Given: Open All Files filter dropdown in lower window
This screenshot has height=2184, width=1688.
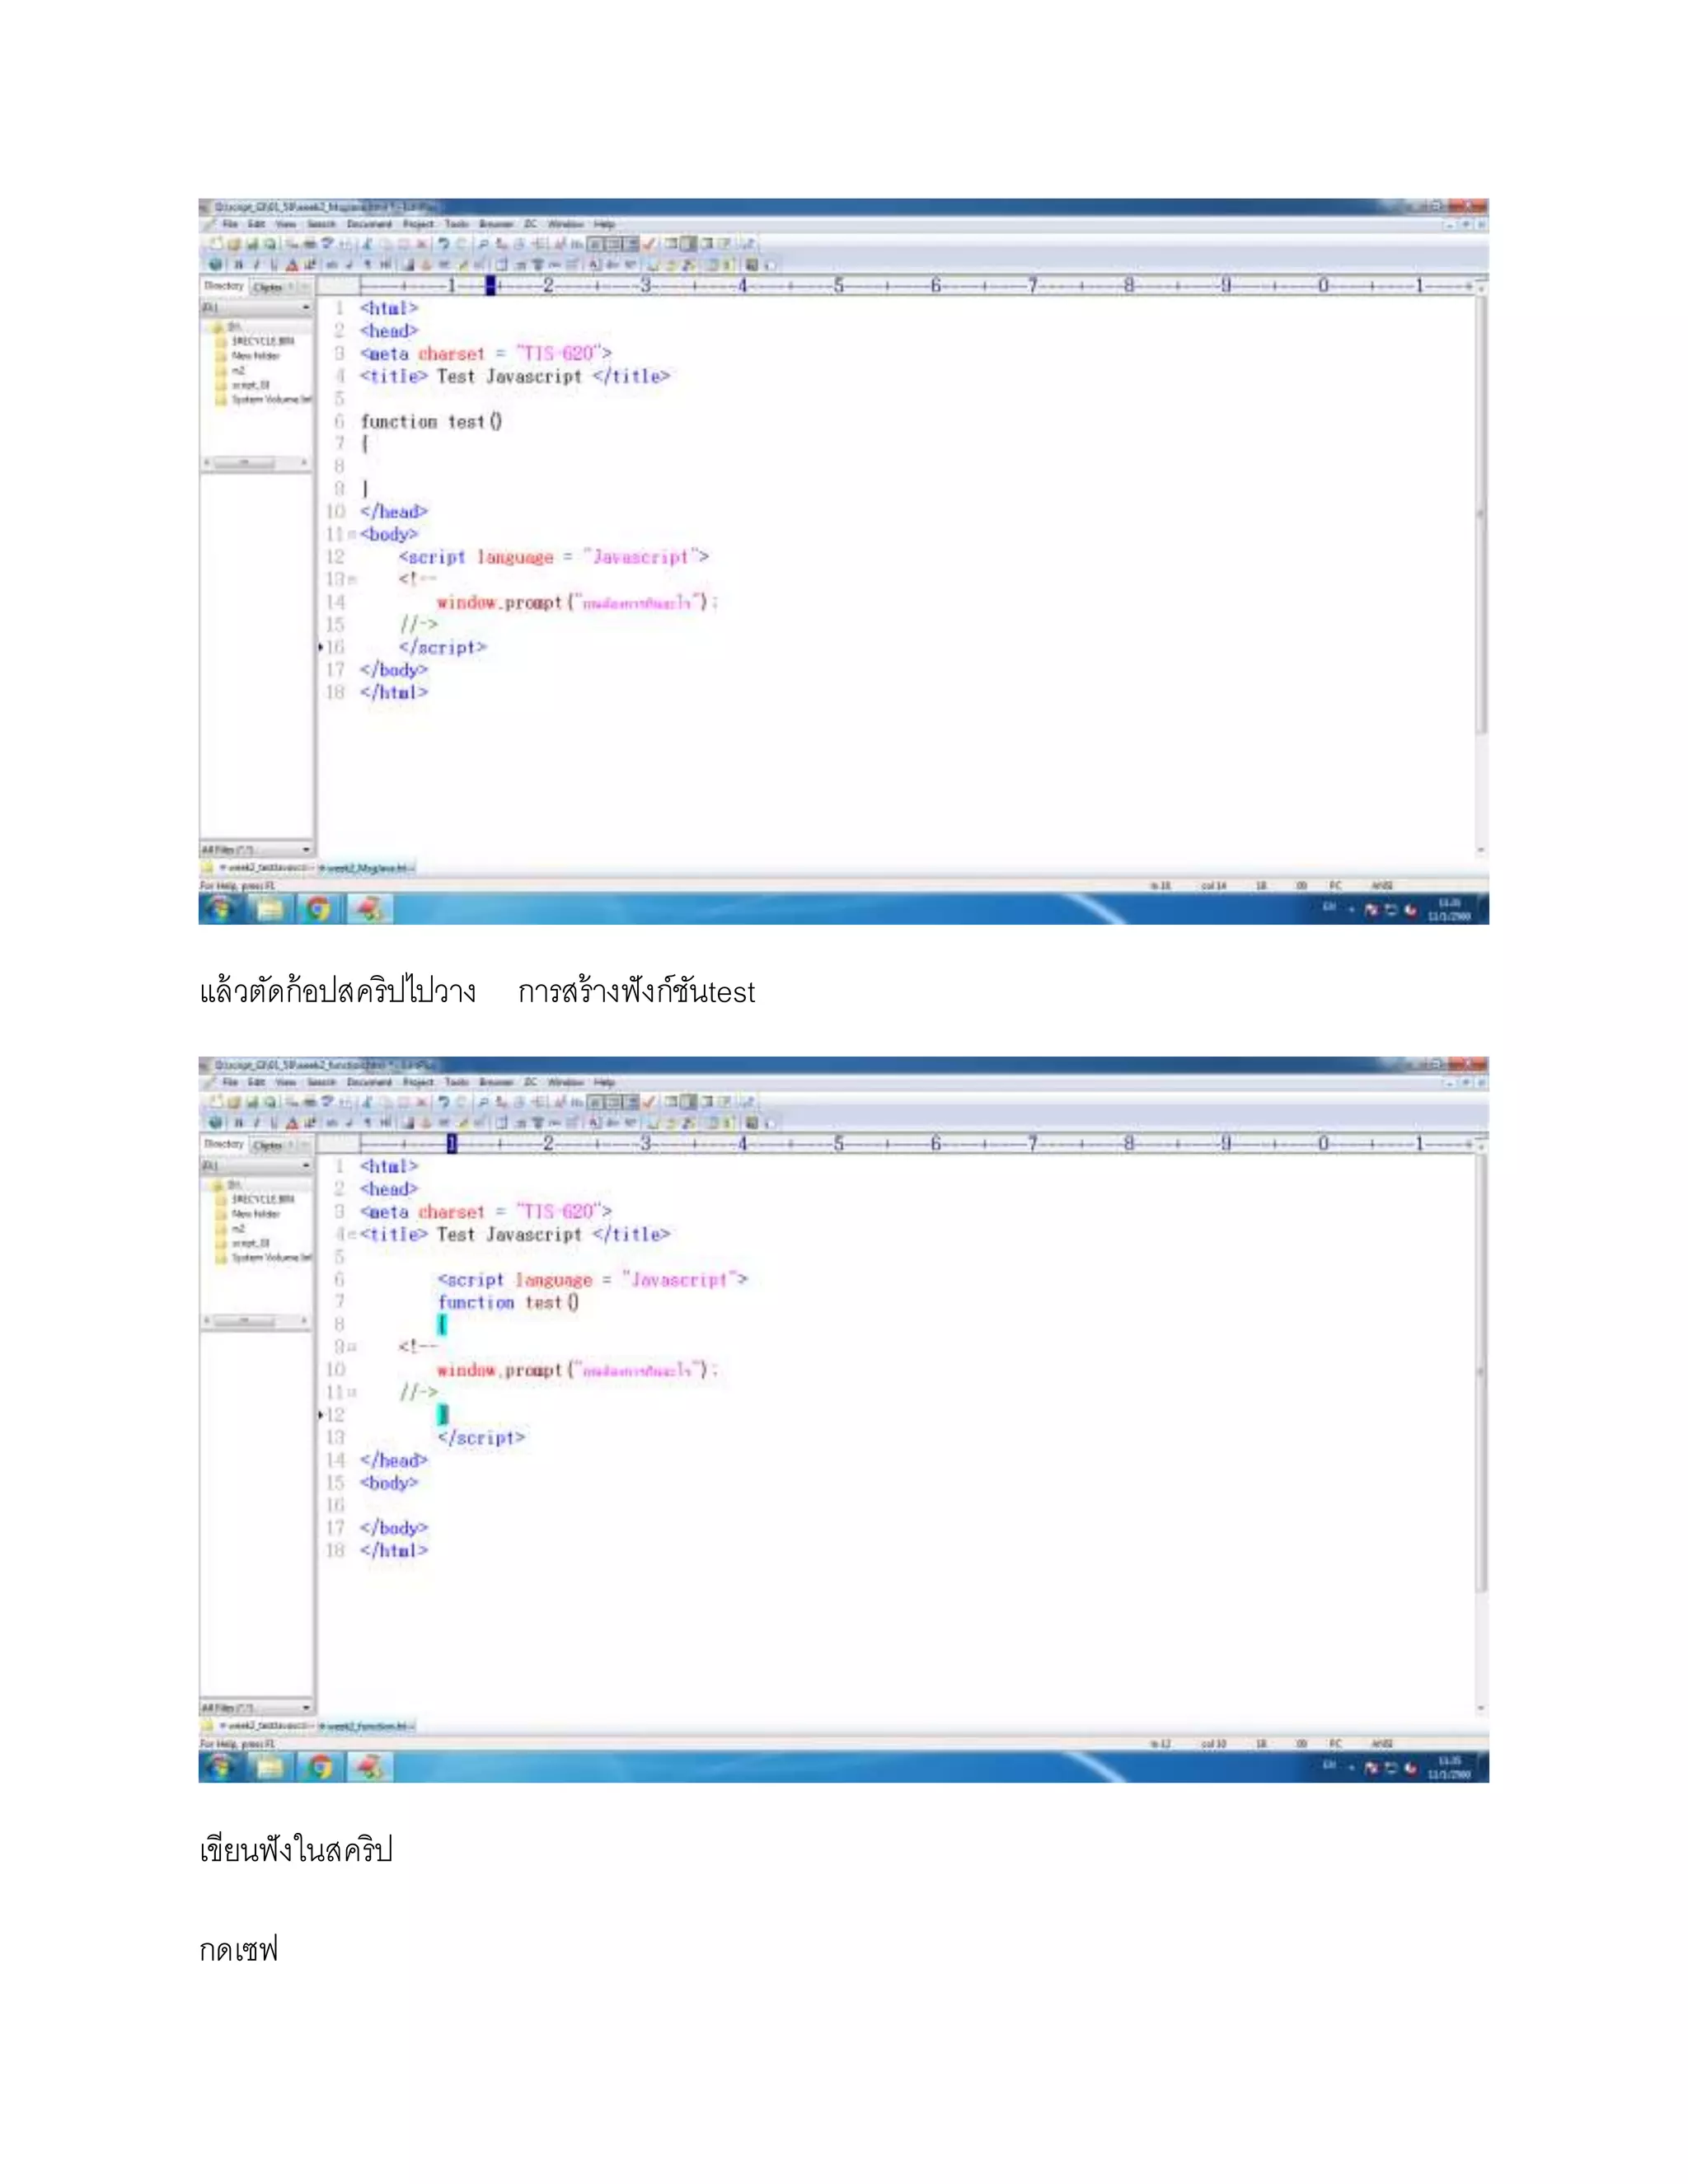Looking at the screenshot, I should [306, 1708].
